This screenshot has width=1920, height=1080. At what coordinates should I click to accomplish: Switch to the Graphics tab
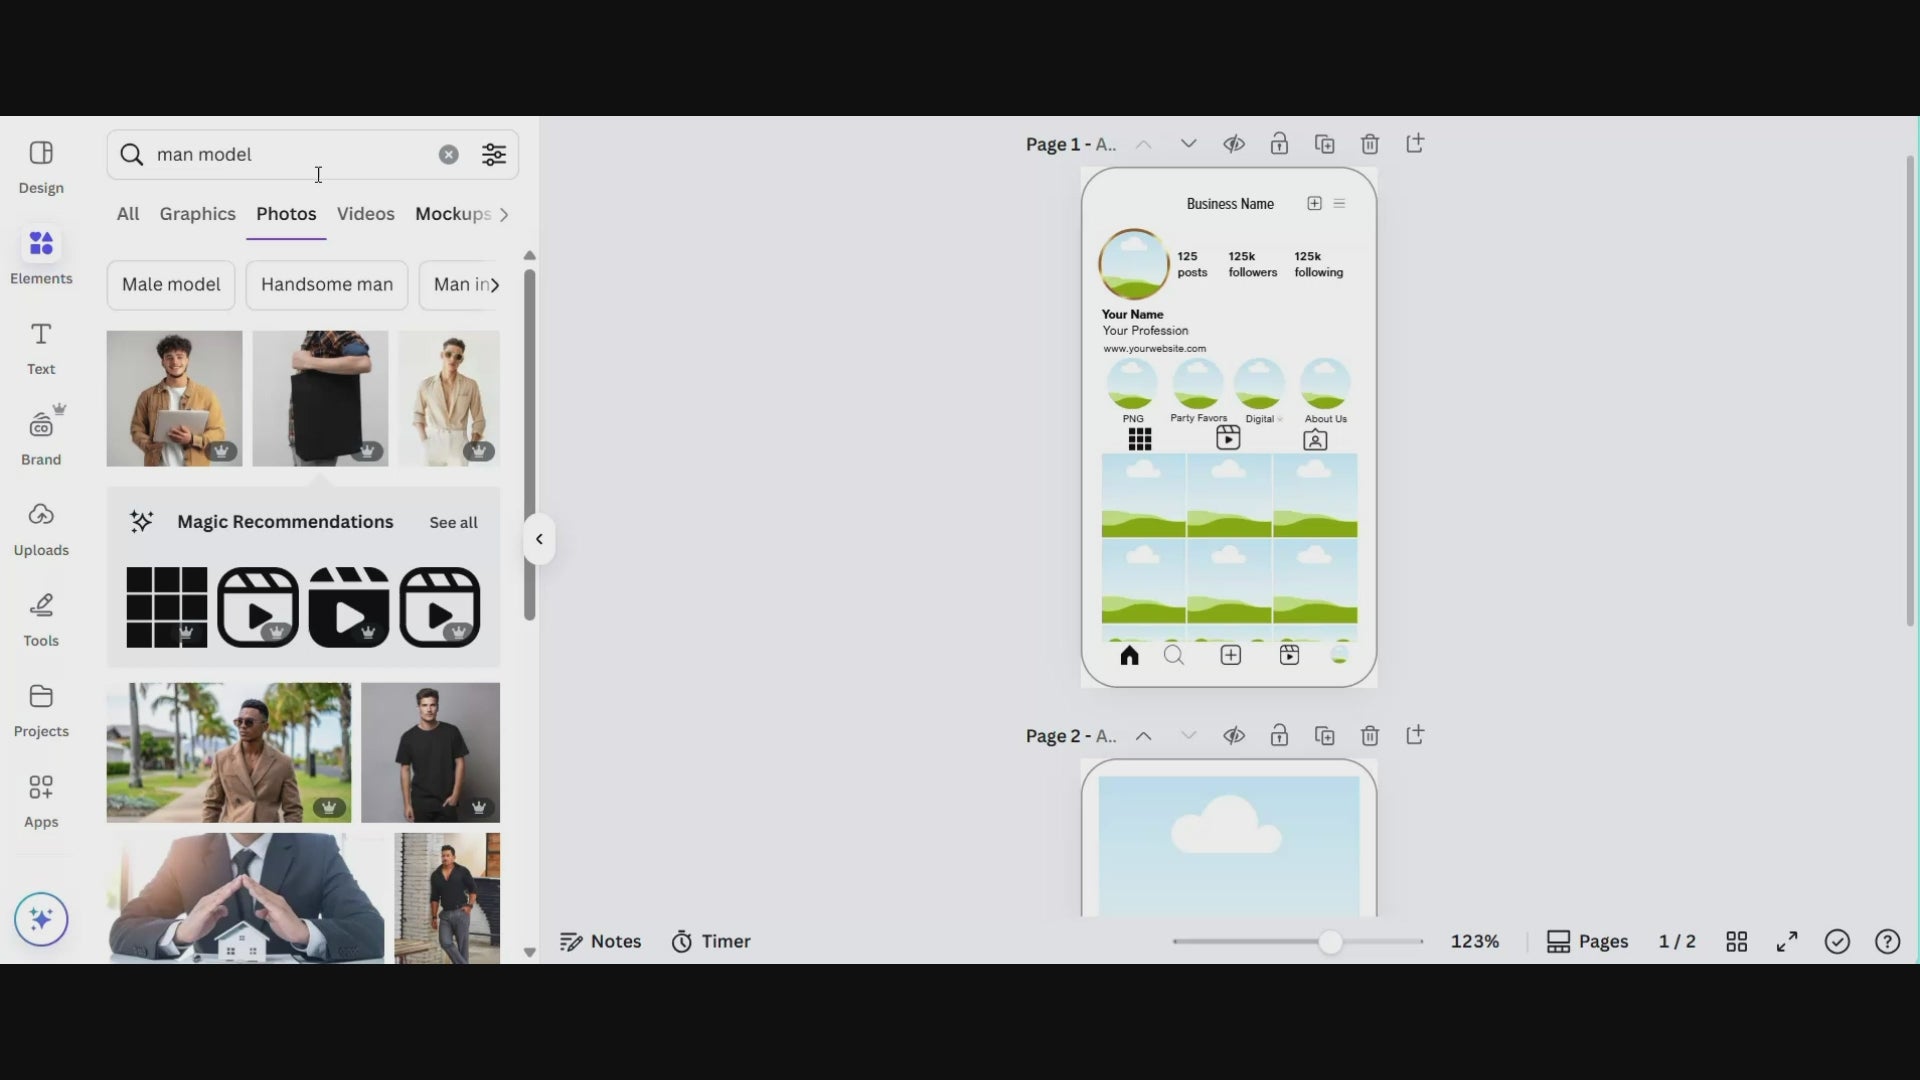(197, 214)
